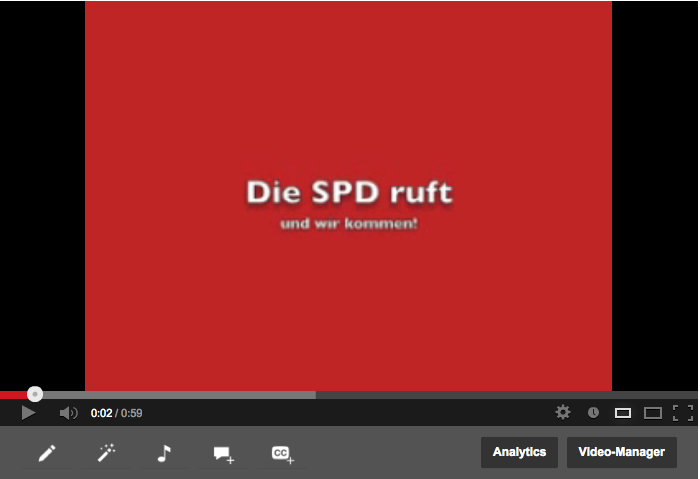Click the progress bar scrubber handle

tap(35, 394)
